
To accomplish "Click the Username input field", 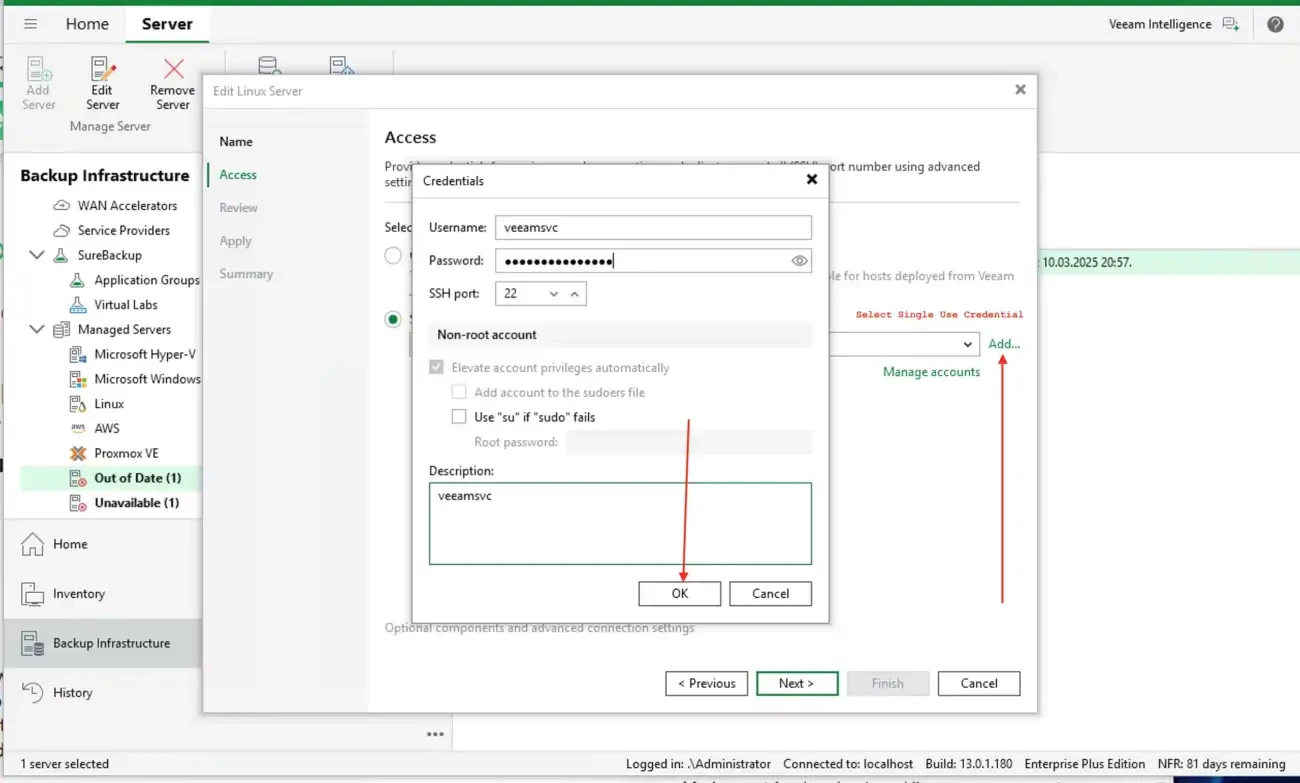I will (653, 227).
